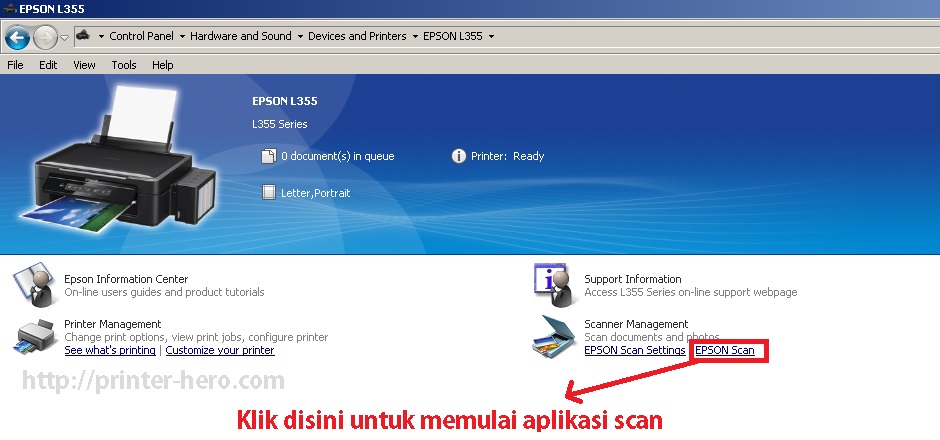This screenshot has width=940, height=440.
Task: Expand dropdown arrow after Control Panel
Action: (x=182, y=37)
